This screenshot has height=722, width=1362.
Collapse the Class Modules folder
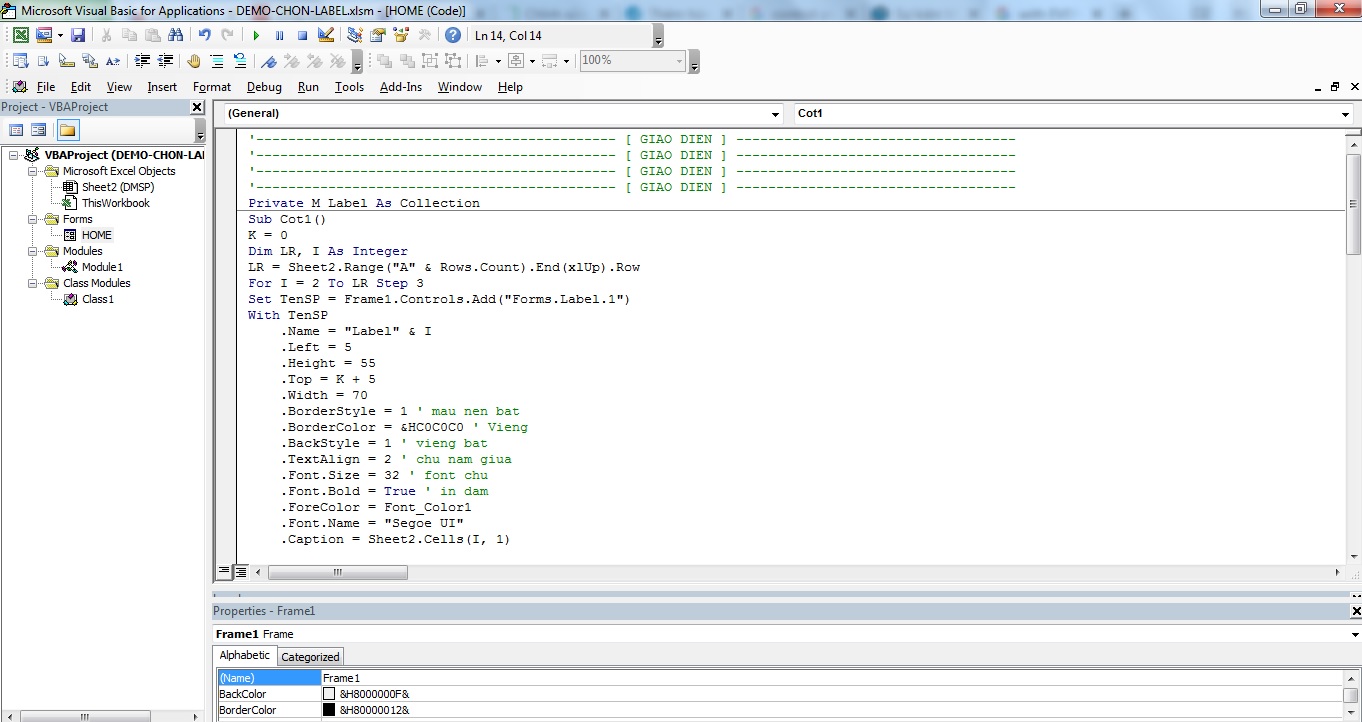click(32, 283)
